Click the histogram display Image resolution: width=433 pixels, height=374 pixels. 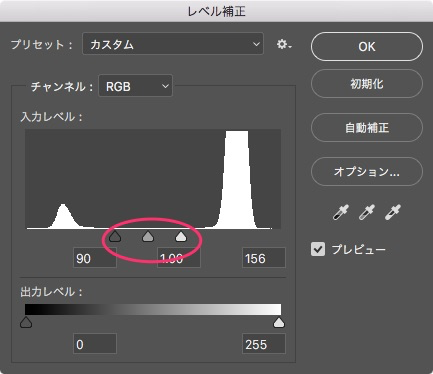[x=153, y=179]
